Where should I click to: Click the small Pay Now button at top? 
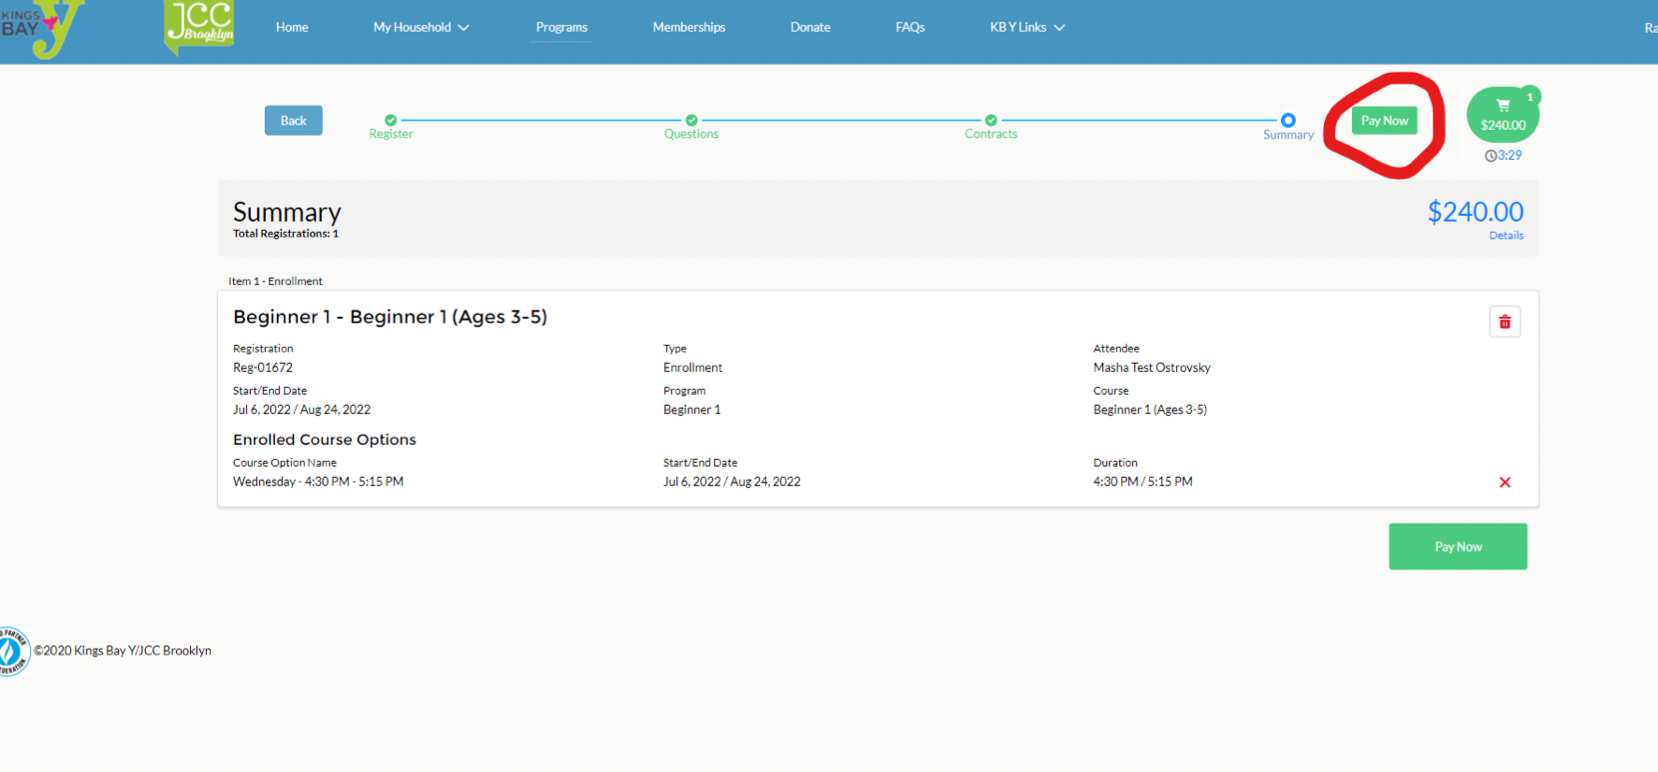pyautogui.click(x=1384, y=120)
